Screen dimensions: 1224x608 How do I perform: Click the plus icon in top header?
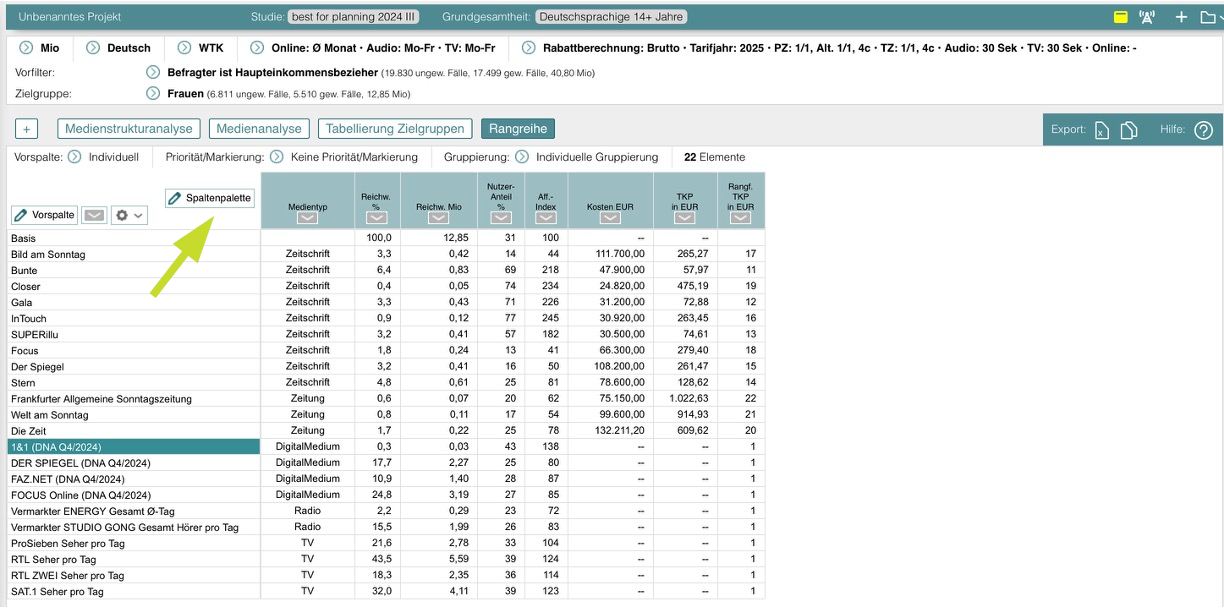(x=1181, y=17)
